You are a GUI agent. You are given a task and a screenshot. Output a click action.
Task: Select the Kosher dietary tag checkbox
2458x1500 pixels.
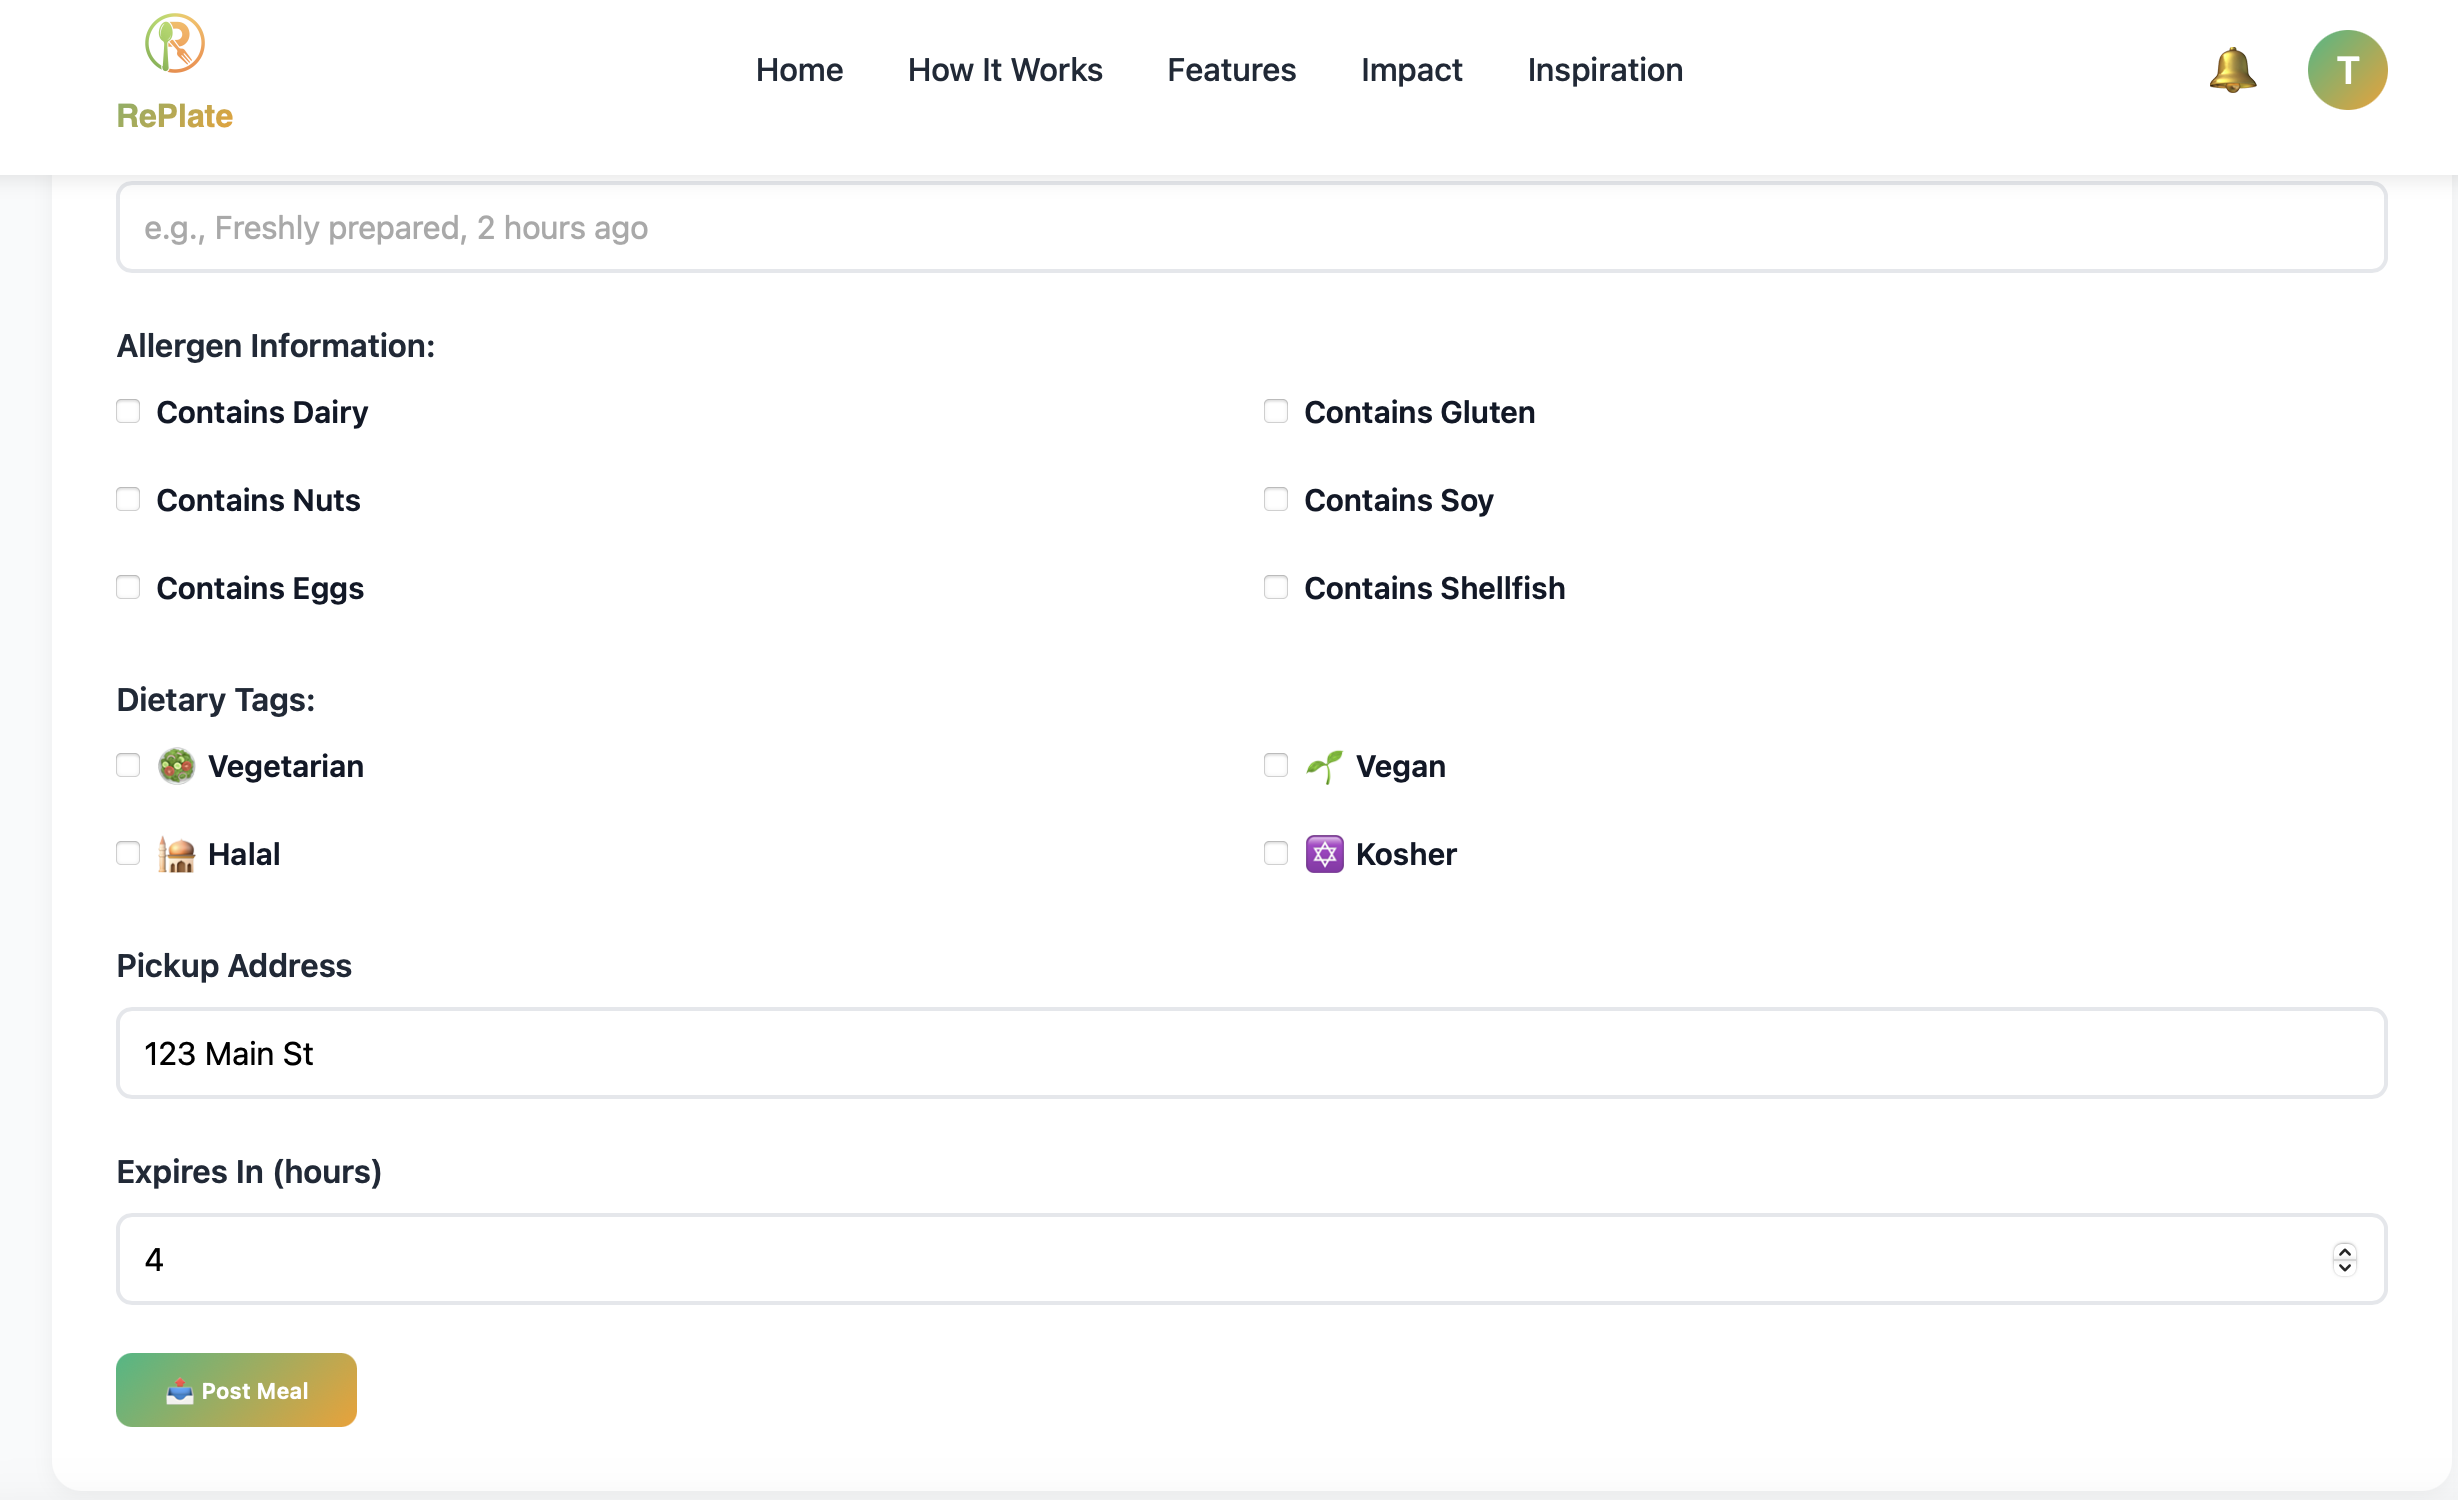(1276, 853)
